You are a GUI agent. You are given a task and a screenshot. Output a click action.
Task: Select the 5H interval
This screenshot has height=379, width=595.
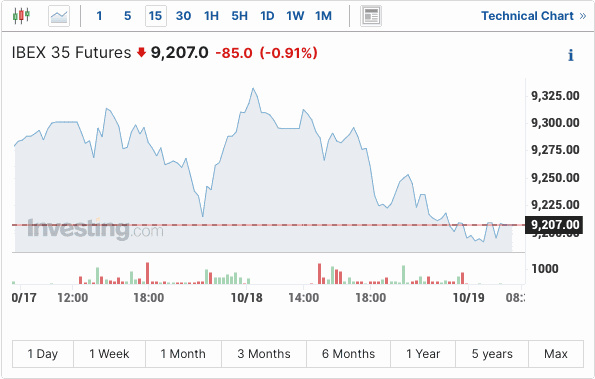(239, 16)
